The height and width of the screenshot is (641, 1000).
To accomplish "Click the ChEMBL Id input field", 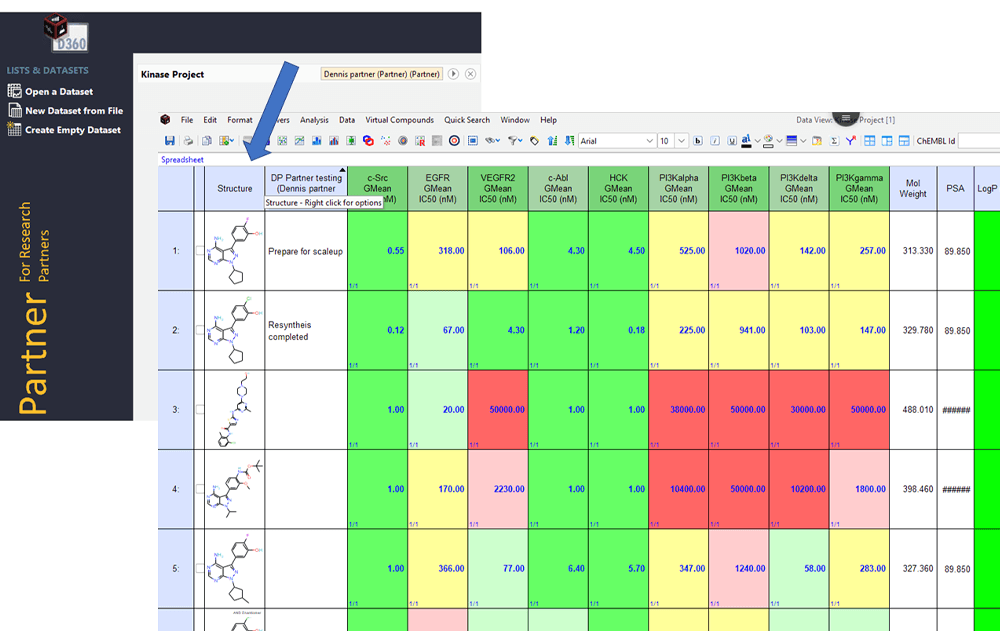I will [979, 141].
